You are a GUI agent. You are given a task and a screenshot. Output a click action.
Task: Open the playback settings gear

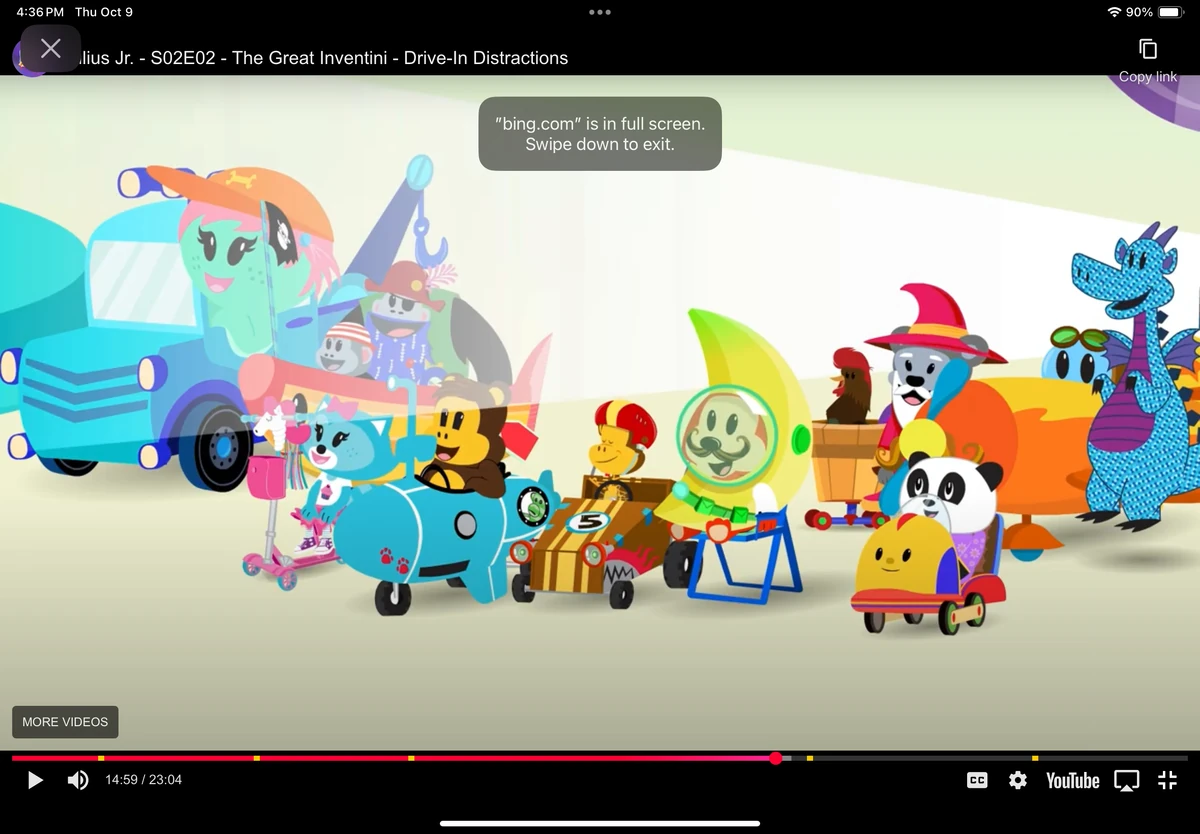(x=1018, y=780)
